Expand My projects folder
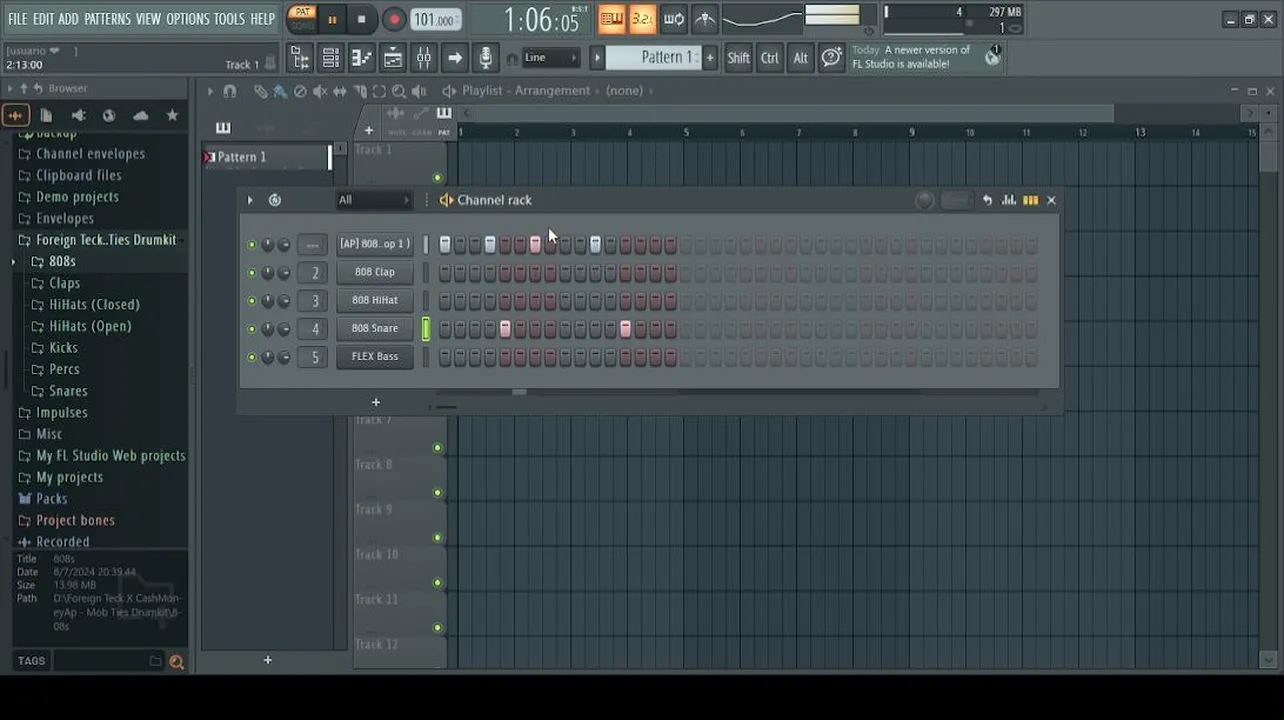The width and height of the screenshot is (1284, 720). pyautogui.click(x=70, y=478)
